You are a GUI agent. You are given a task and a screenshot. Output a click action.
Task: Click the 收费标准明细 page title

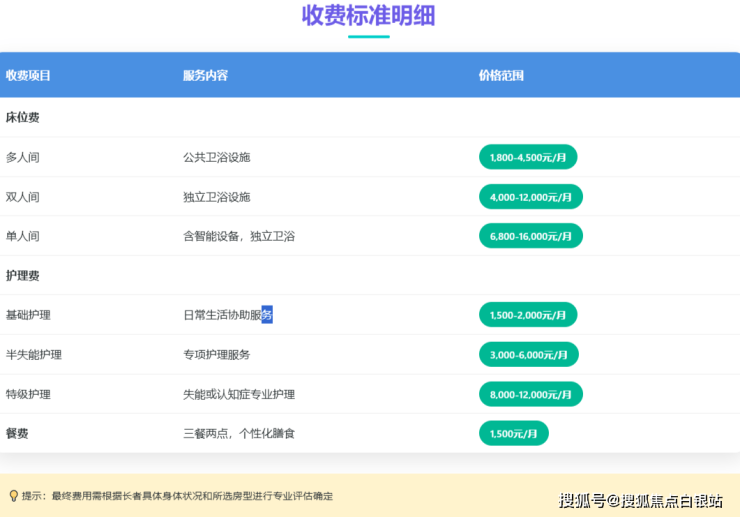368,15
